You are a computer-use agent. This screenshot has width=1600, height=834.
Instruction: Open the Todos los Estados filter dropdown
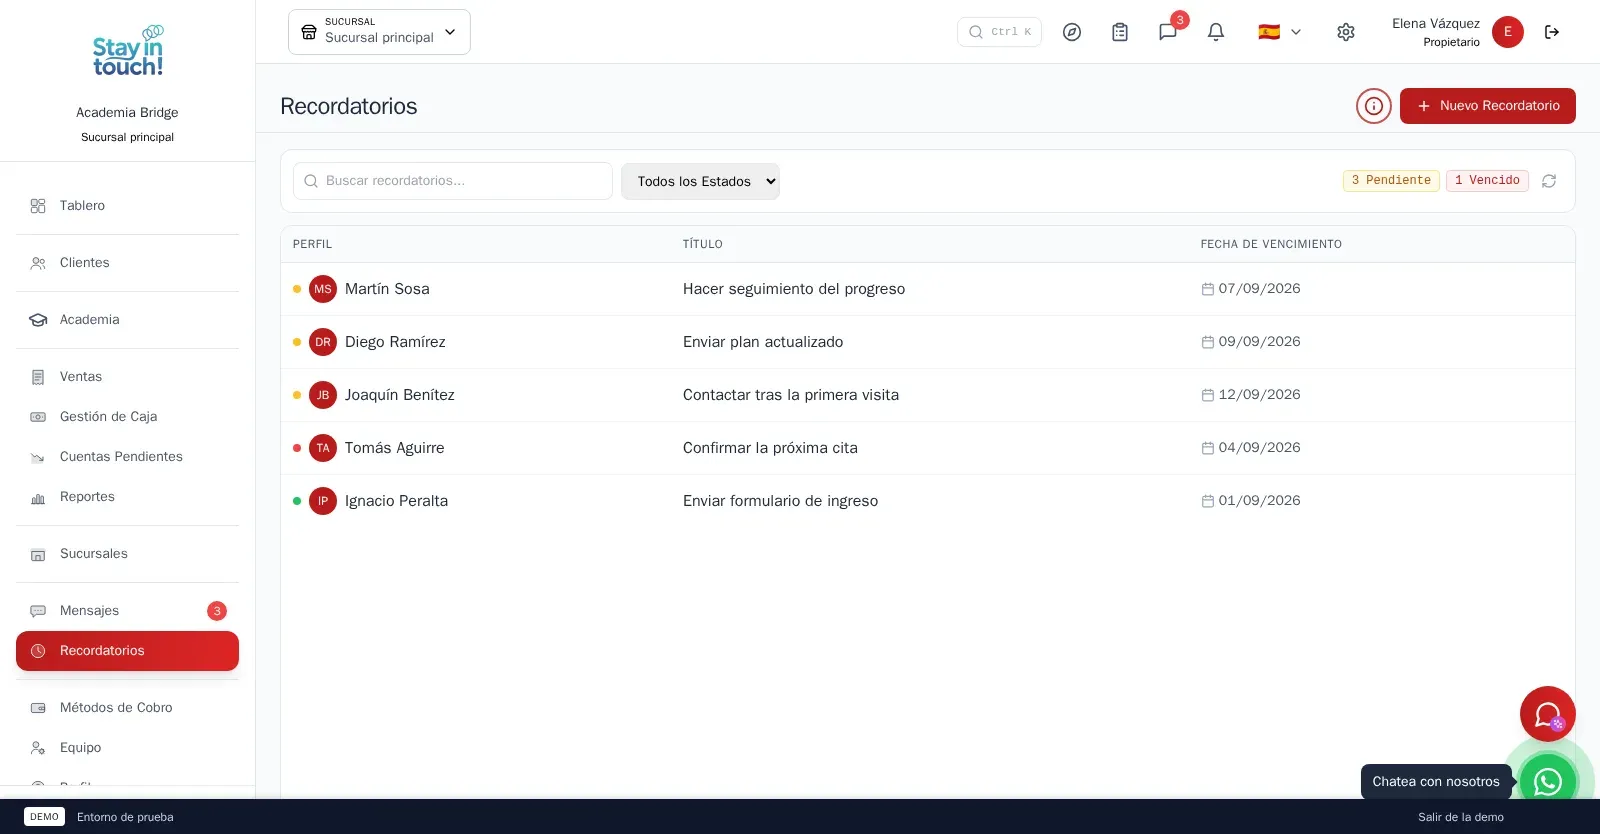pos(700,181)
